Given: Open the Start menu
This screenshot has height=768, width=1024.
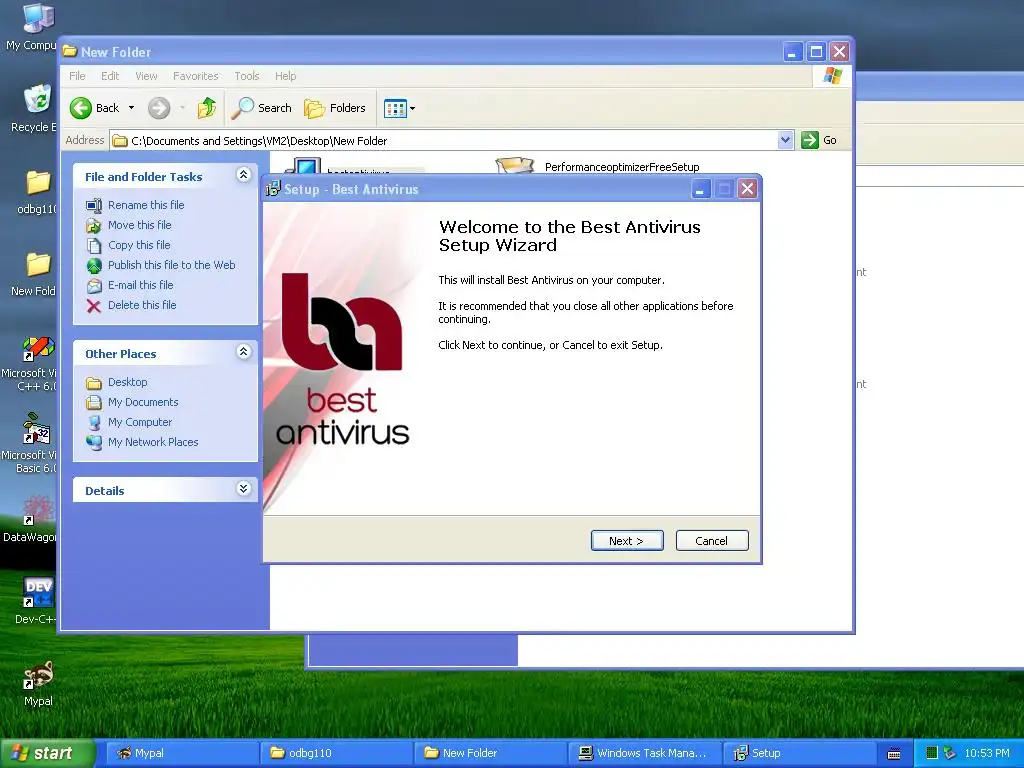Looking at the screenshot, I should coord(46,753).
